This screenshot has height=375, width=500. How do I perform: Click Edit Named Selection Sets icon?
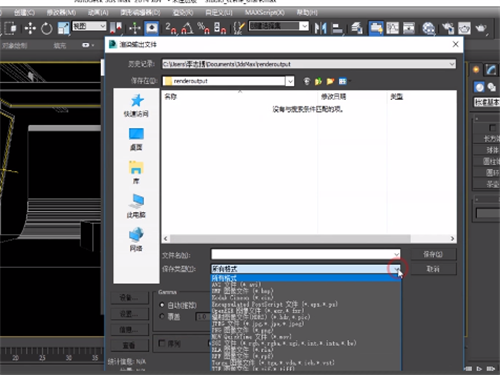pyautogui.click(x=239, y=28)
